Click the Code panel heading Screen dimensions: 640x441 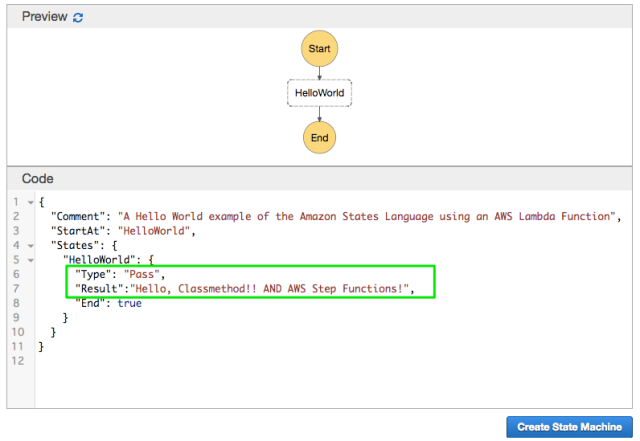pyautogui.click(x=38, y=179)
